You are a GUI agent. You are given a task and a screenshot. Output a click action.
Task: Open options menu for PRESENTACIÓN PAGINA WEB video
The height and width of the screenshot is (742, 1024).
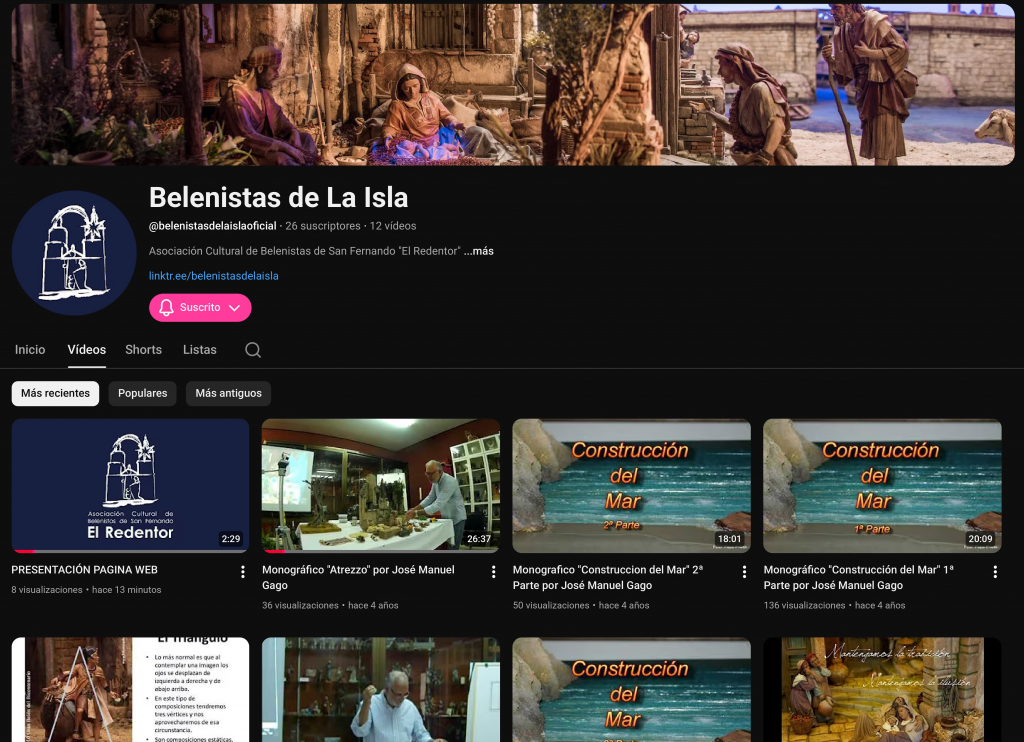click(x=243, y=572)
